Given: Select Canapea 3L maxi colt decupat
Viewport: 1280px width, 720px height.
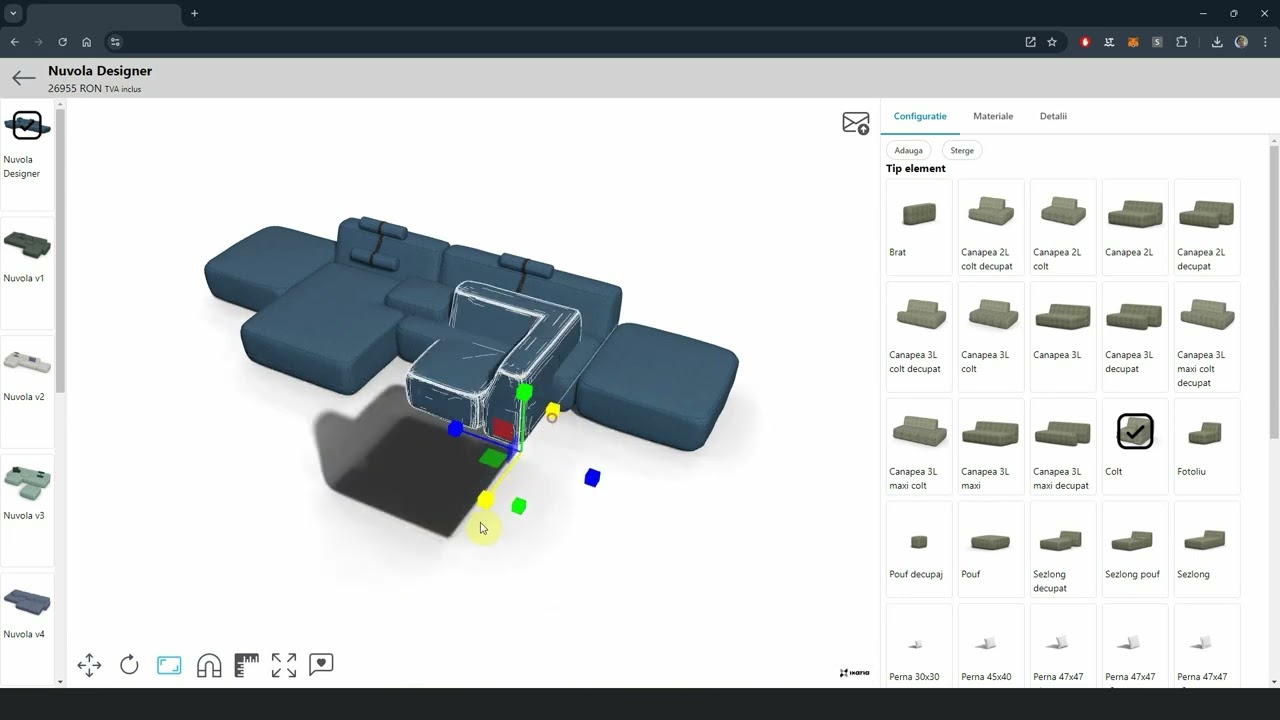Looking at the screenshot, I should pyautogui.click(x=1207, y=335).
